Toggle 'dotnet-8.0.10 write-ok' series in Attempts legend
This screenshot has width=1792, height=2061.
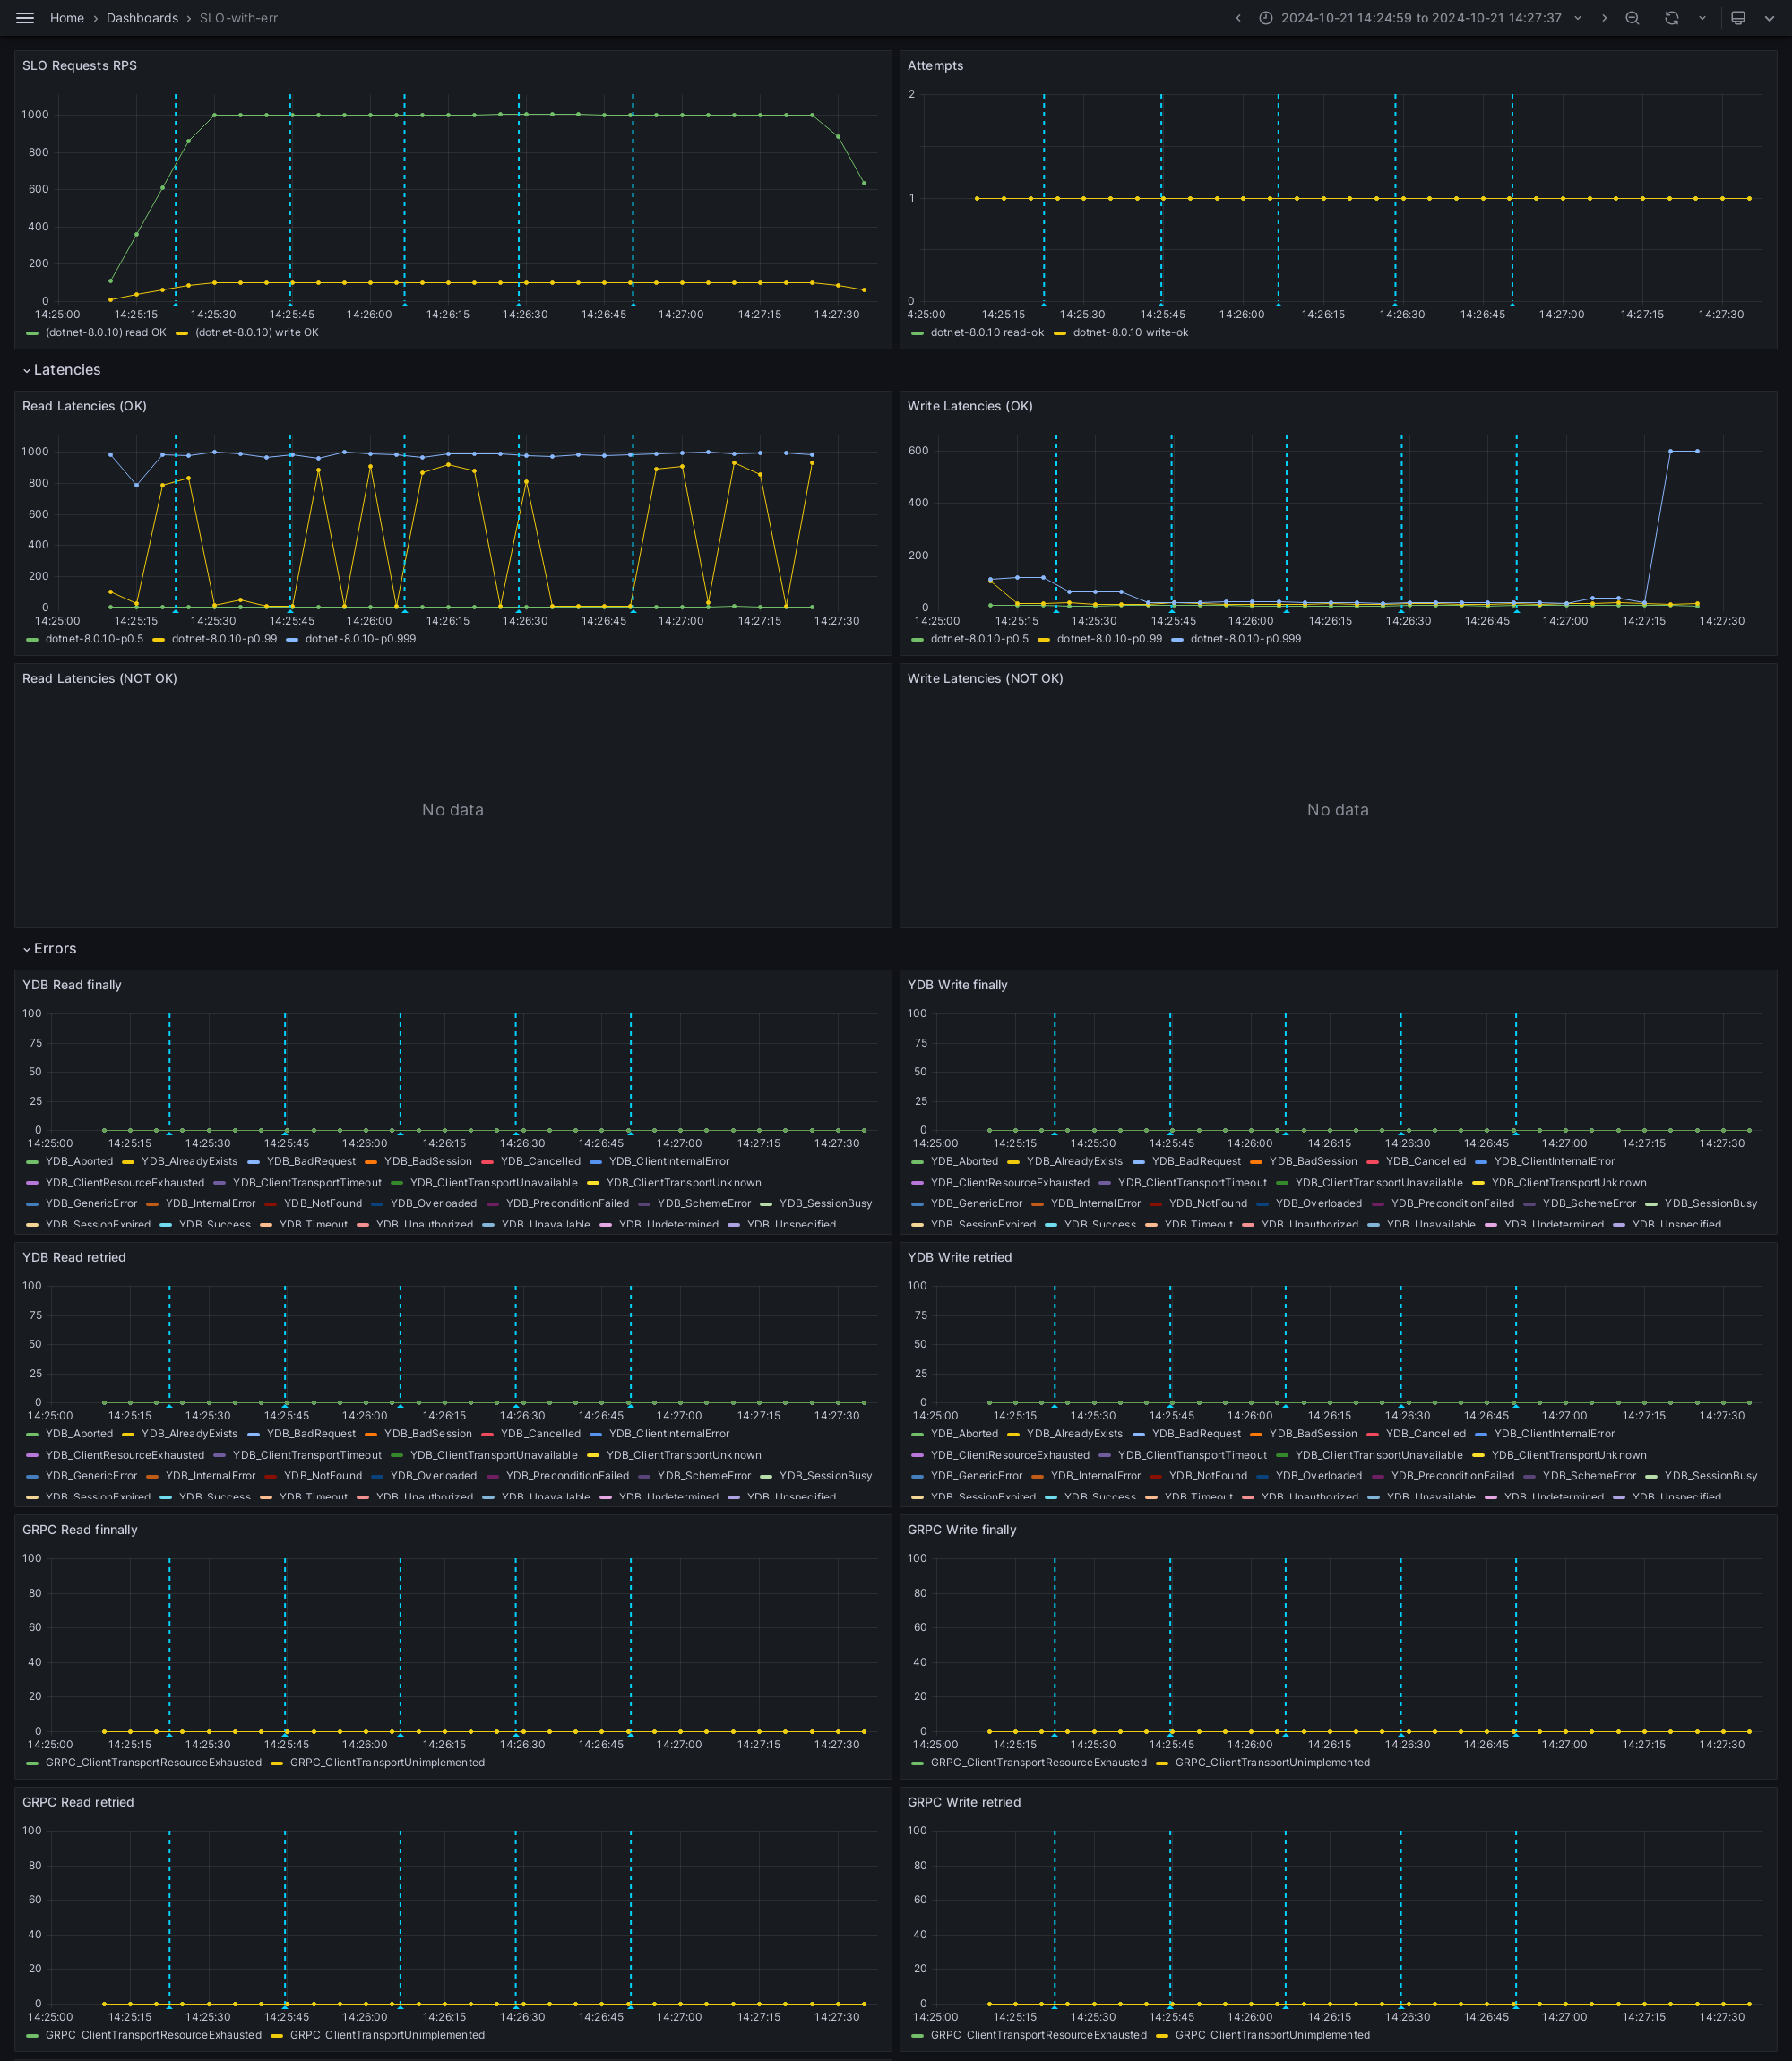coord(1130,333)
